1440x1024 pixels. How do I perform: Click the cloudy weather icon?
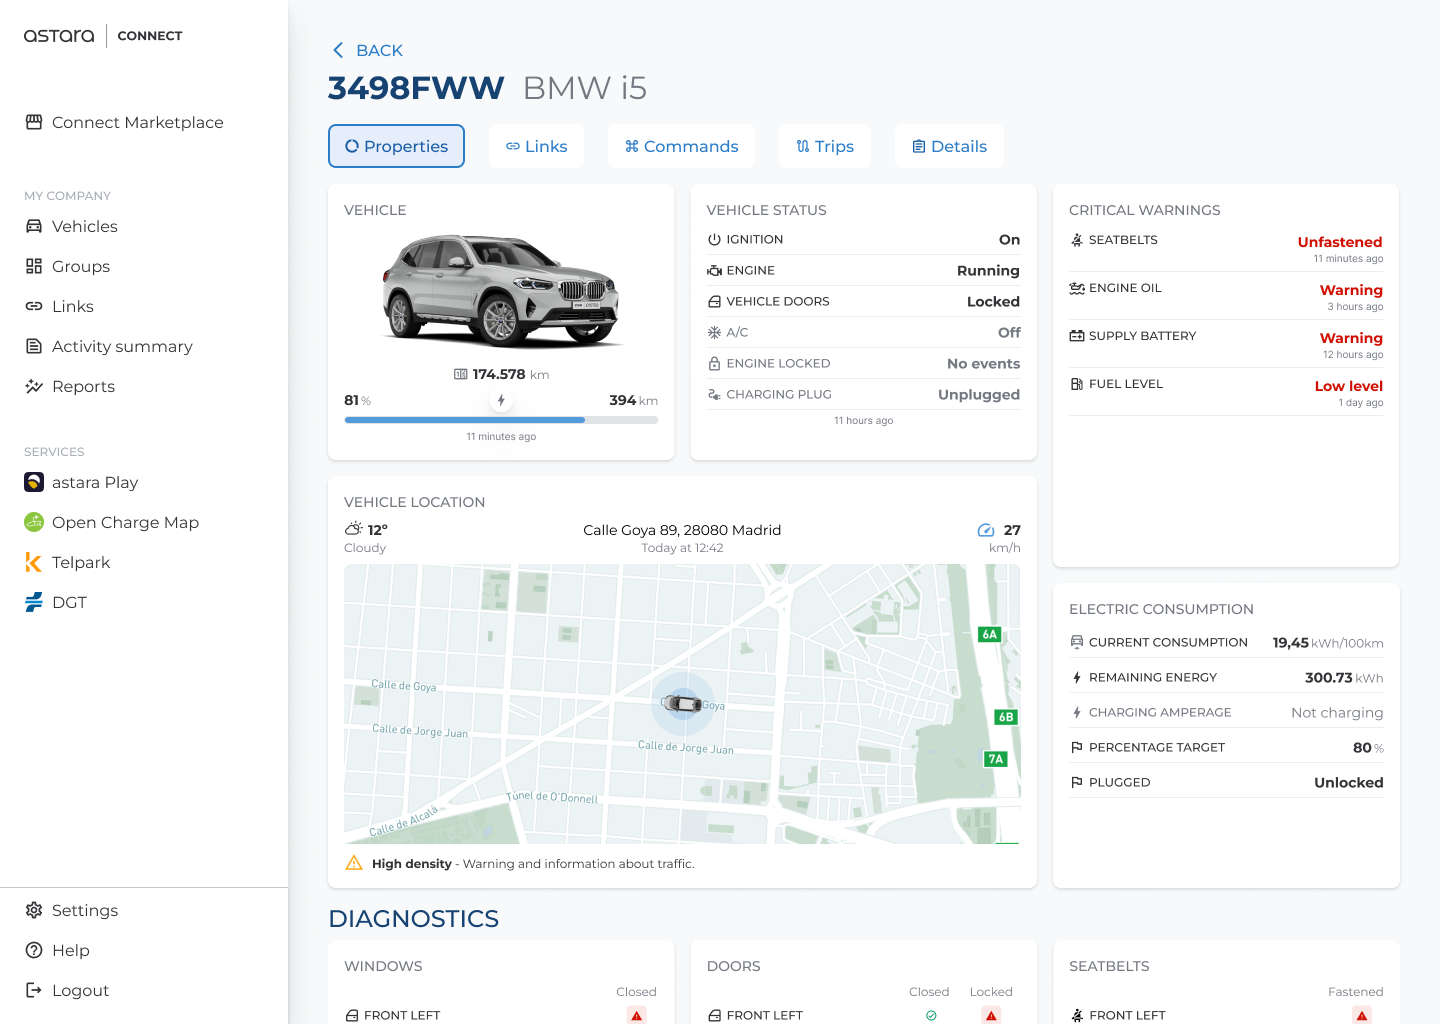[353, 529]
